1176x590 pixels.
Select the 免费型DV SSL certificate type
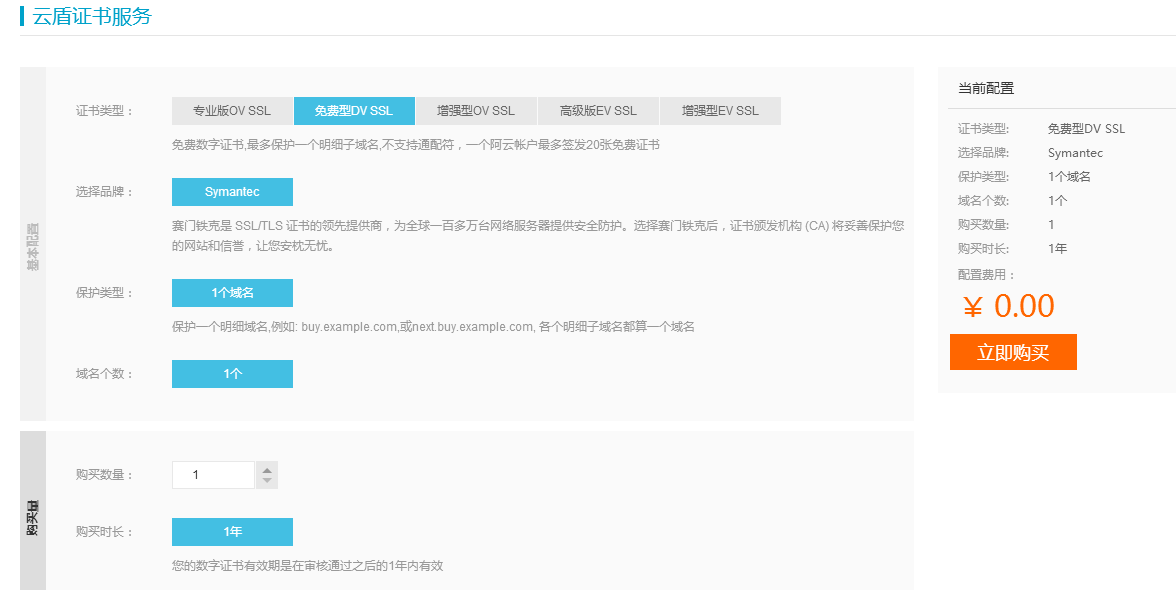(x=354, y=111)
